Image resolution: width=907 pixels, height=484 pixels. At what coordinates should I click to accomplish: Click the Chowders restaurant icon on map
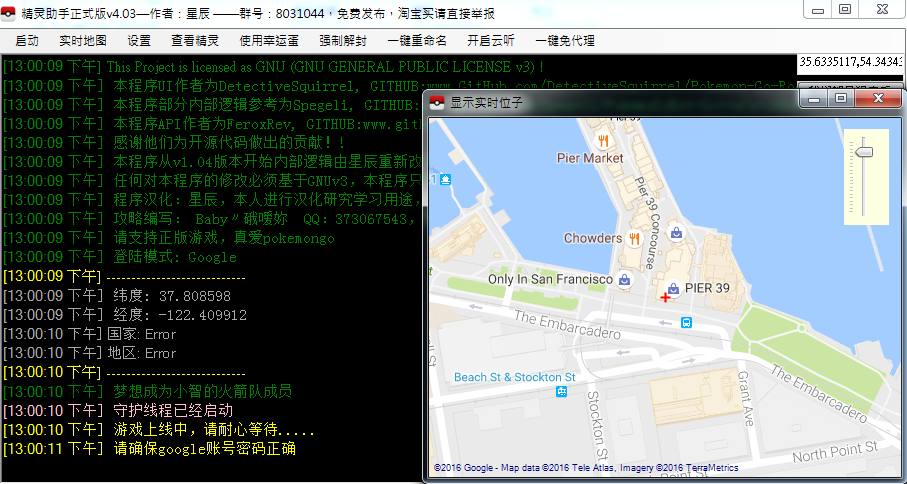click(x=634, y=238)
